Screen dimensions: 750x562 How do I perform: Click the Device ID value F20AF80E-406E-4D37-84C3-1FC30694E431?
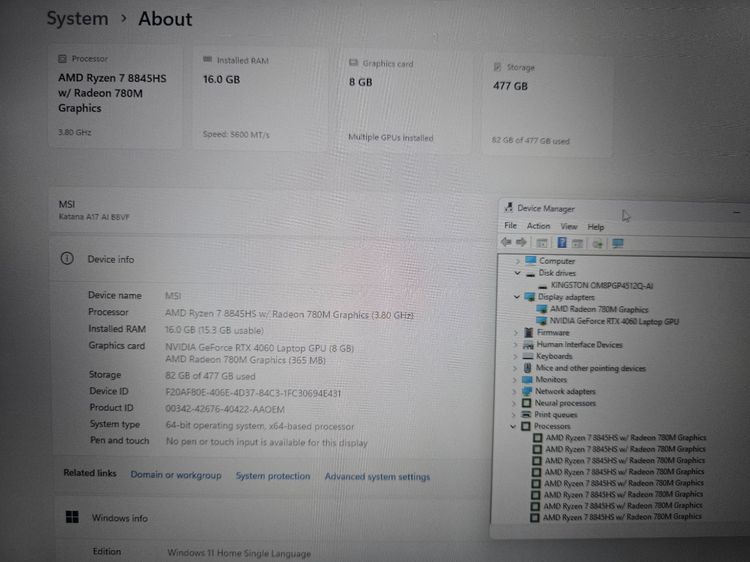(253, 393)
